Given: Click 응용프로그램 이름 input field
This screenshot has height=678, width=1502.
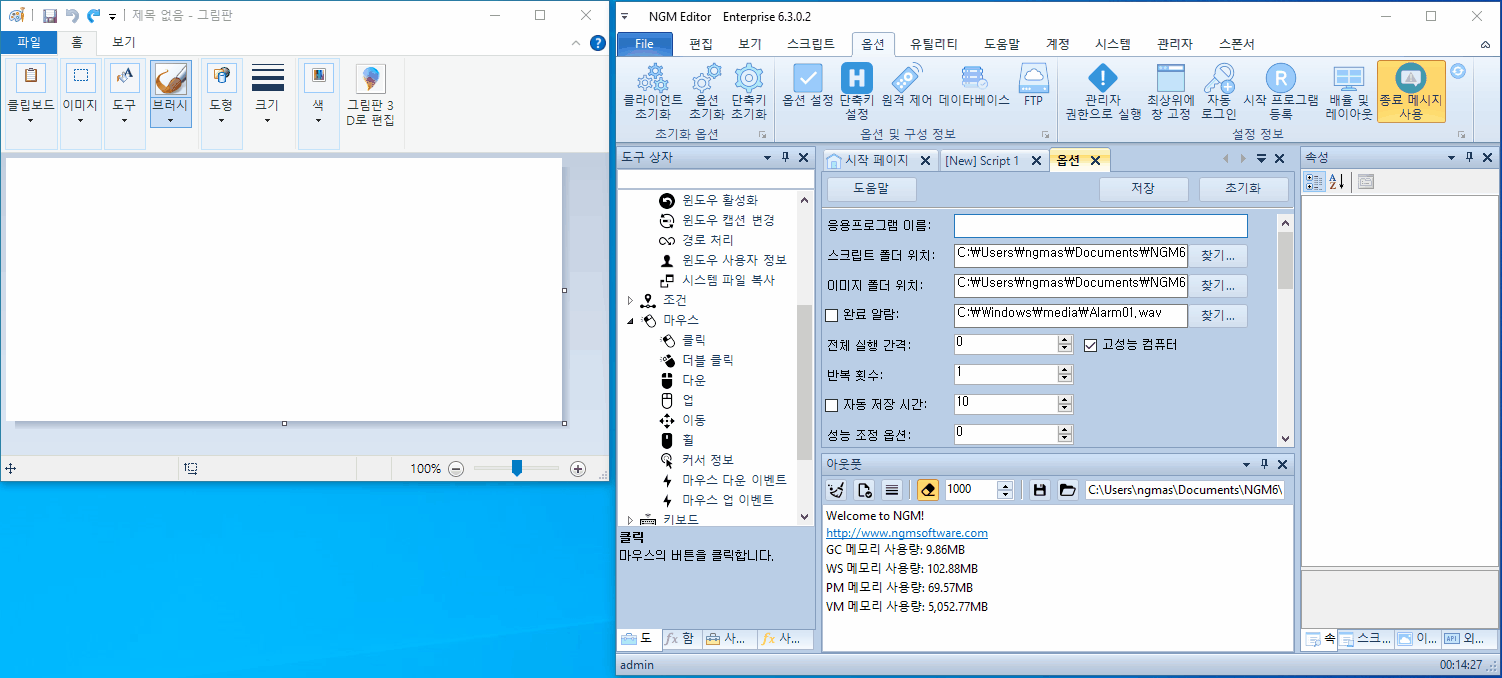Looking at the screenshot, I should click(1101, 226).
